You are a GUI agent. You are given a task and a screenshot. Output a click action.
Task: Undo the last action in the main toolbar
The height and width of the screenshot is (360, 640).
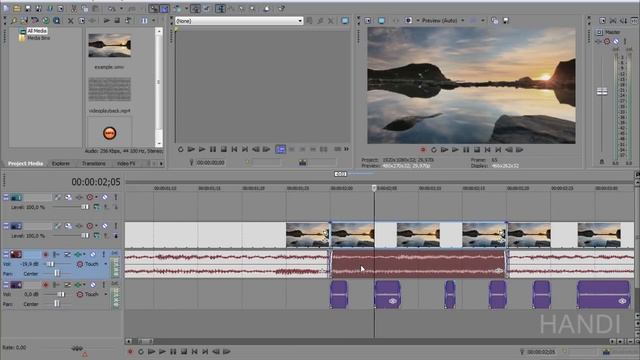[x=112, y=8]
